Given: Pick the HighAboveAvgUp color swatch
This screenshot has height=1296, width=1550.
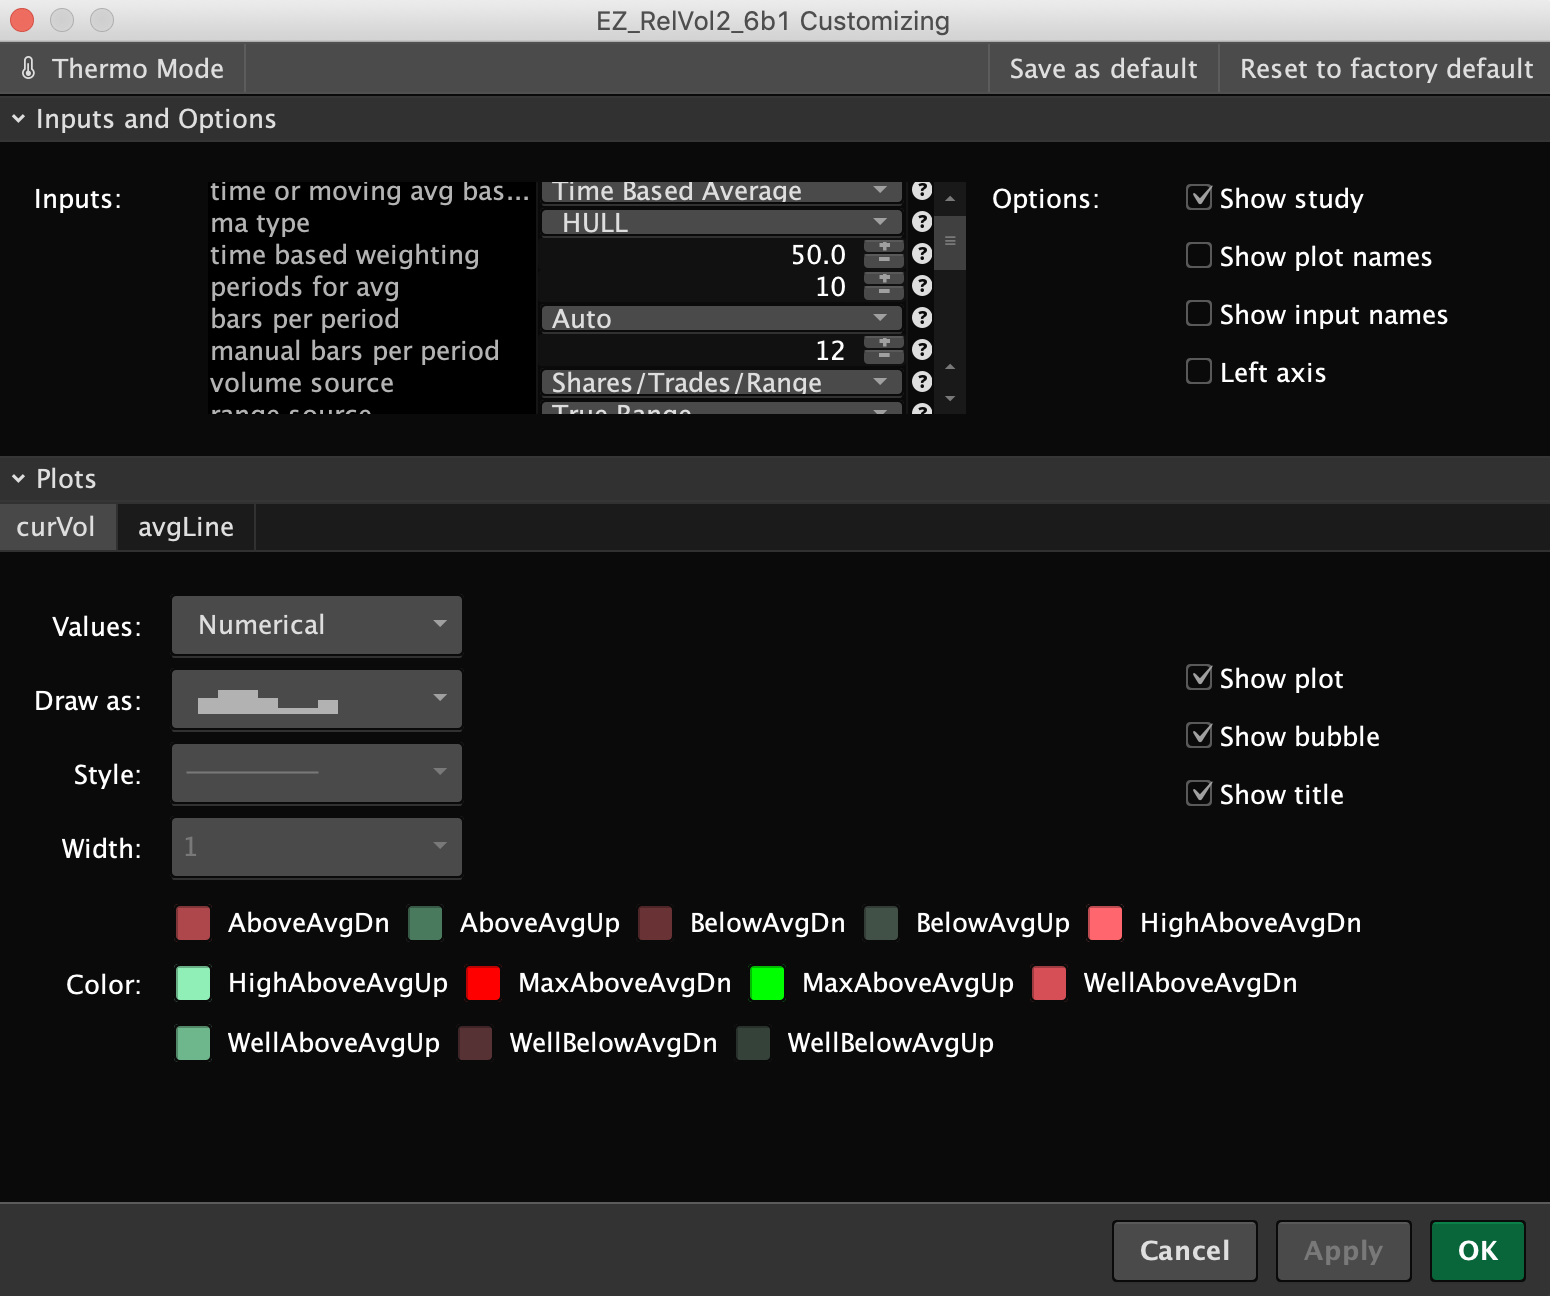Looking at the screenshot, I should 193,983.
